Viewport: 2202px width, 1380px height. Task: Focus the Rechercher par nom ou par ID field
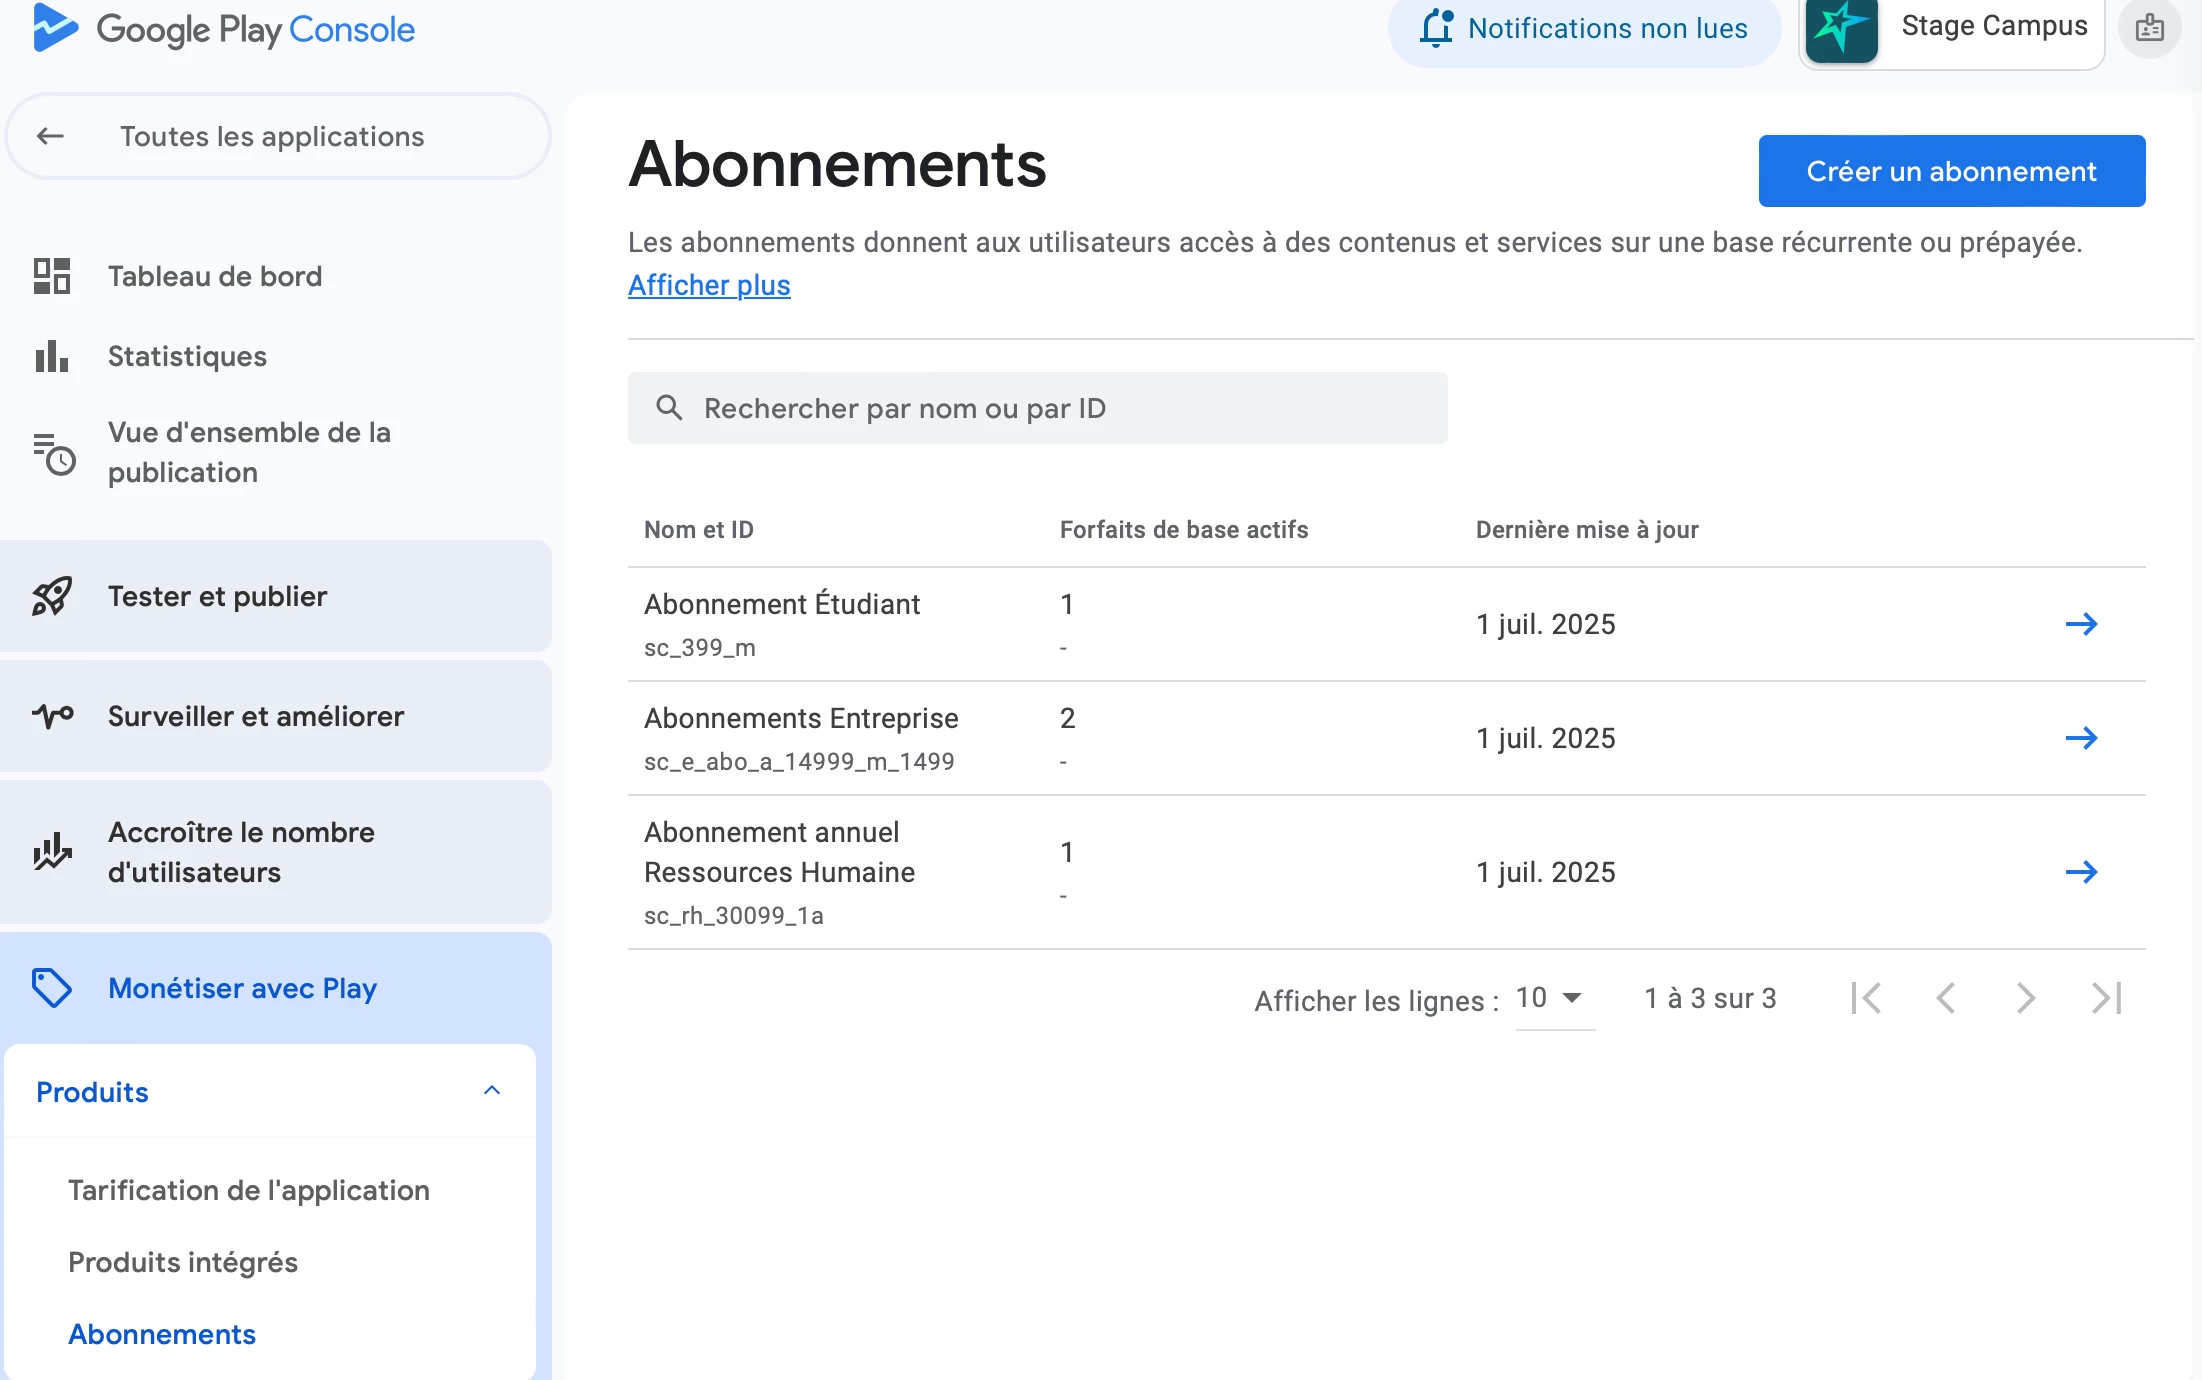click(x=1037, y=408)
